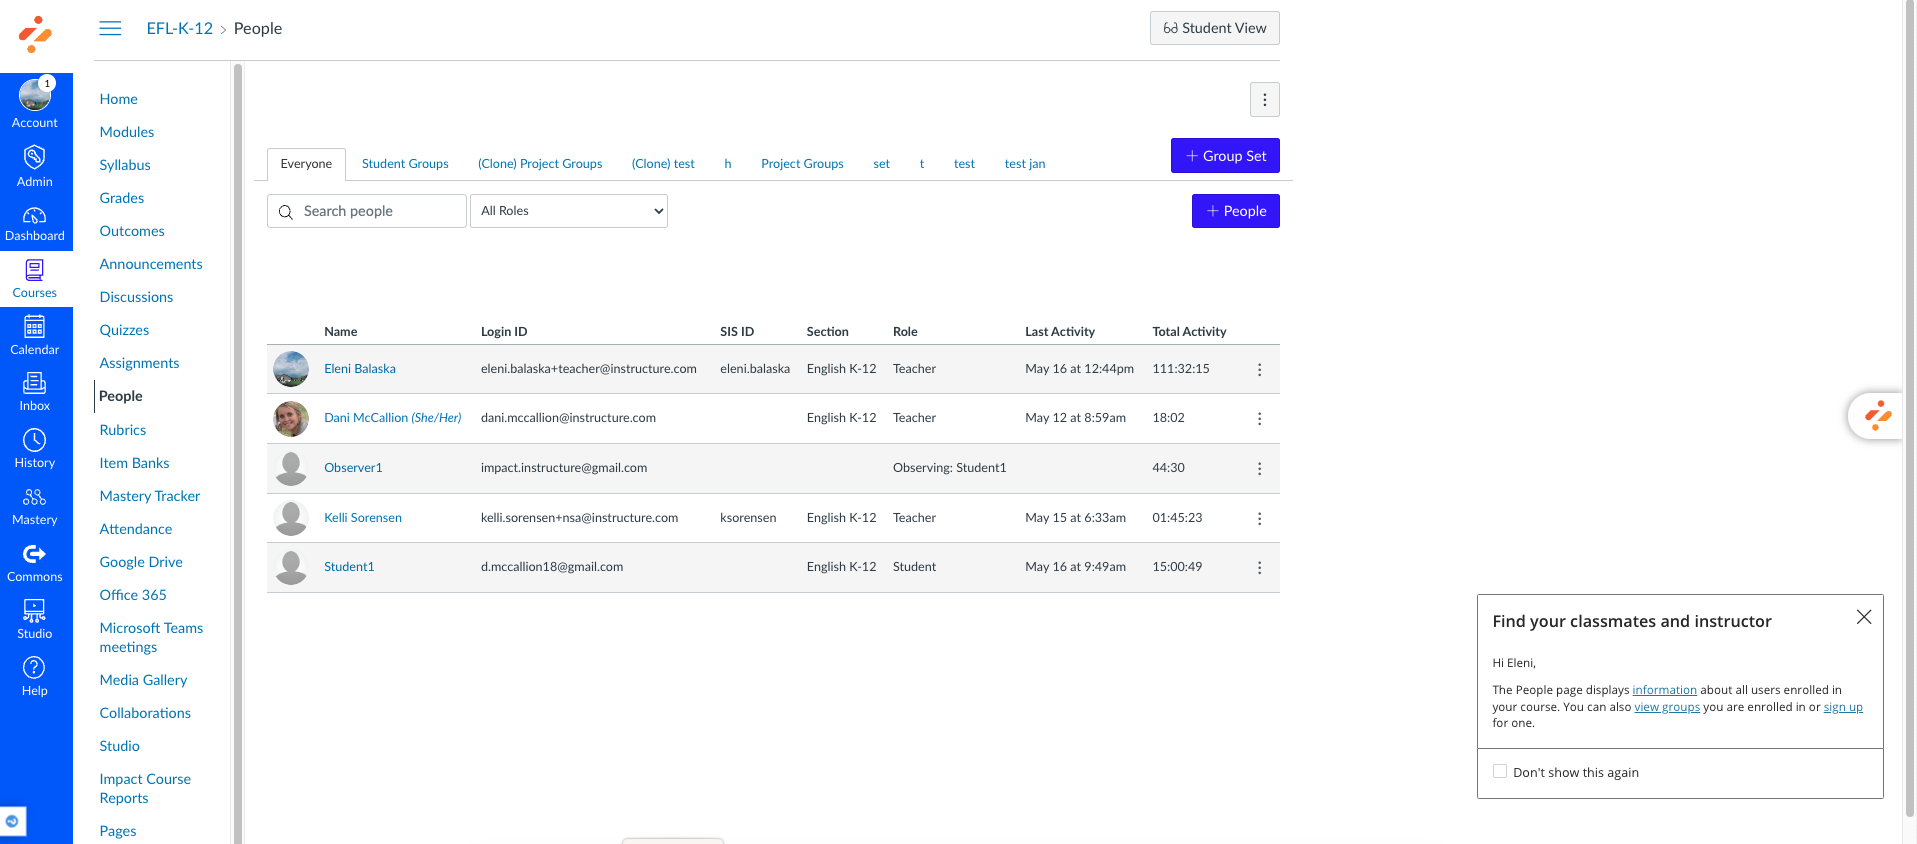Open EFL-K-12 breadcrumb link
Image resolution: width=1917 pixels, height=844 pixels.
(x=180, y=28)
